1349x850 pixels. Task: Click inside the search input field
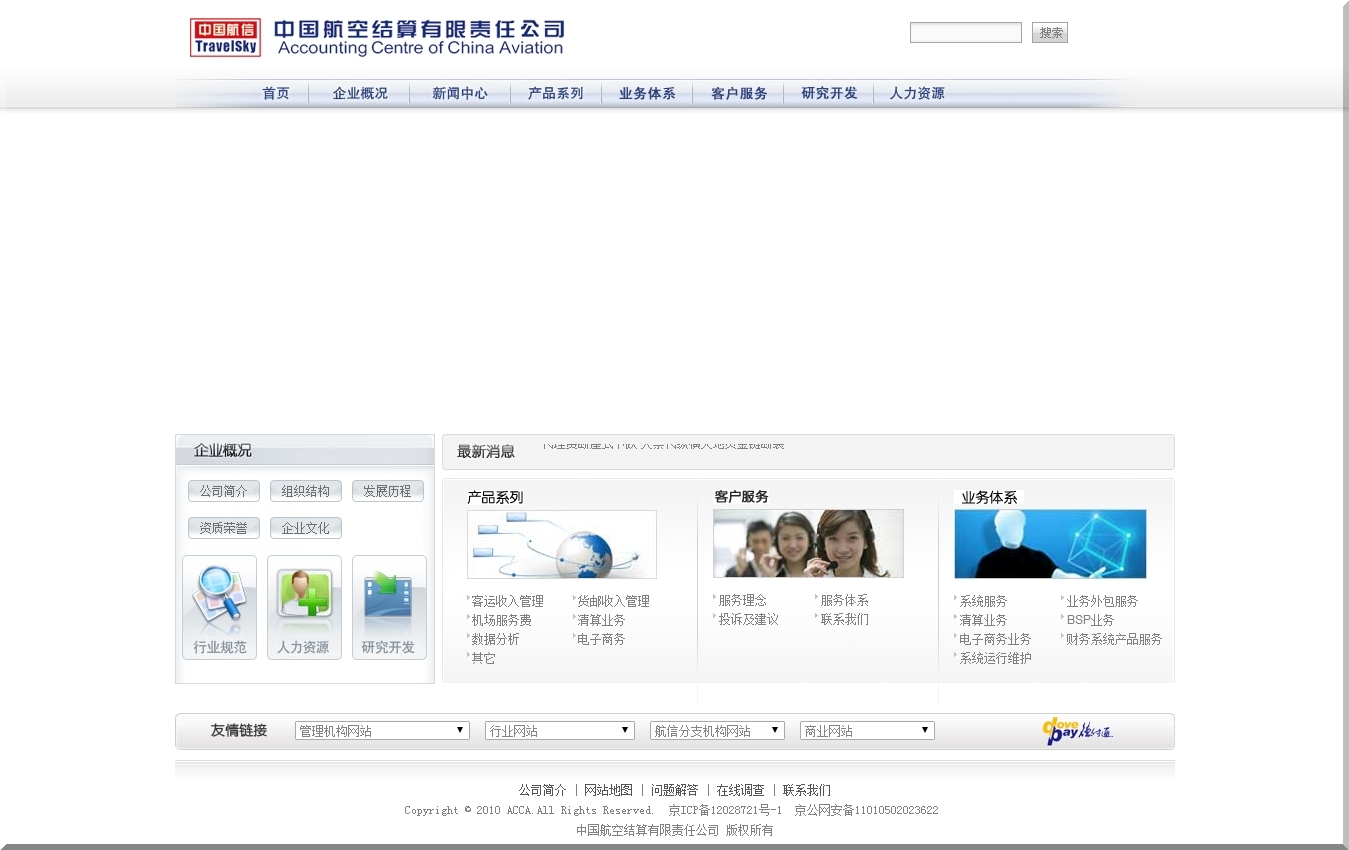tap(964, 32)
